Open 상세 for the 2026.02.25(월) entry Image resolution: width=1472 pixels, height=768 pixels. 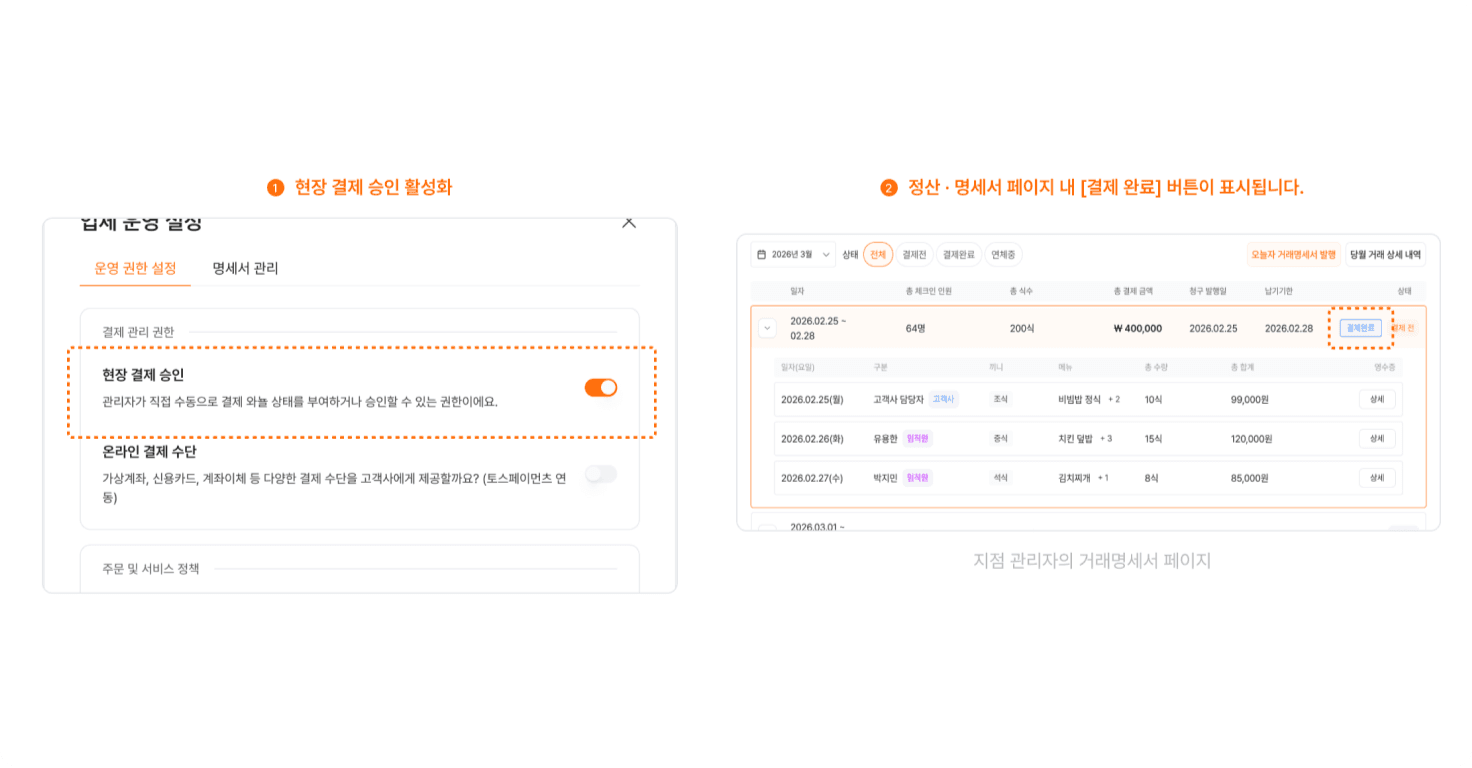point(1377,399)
